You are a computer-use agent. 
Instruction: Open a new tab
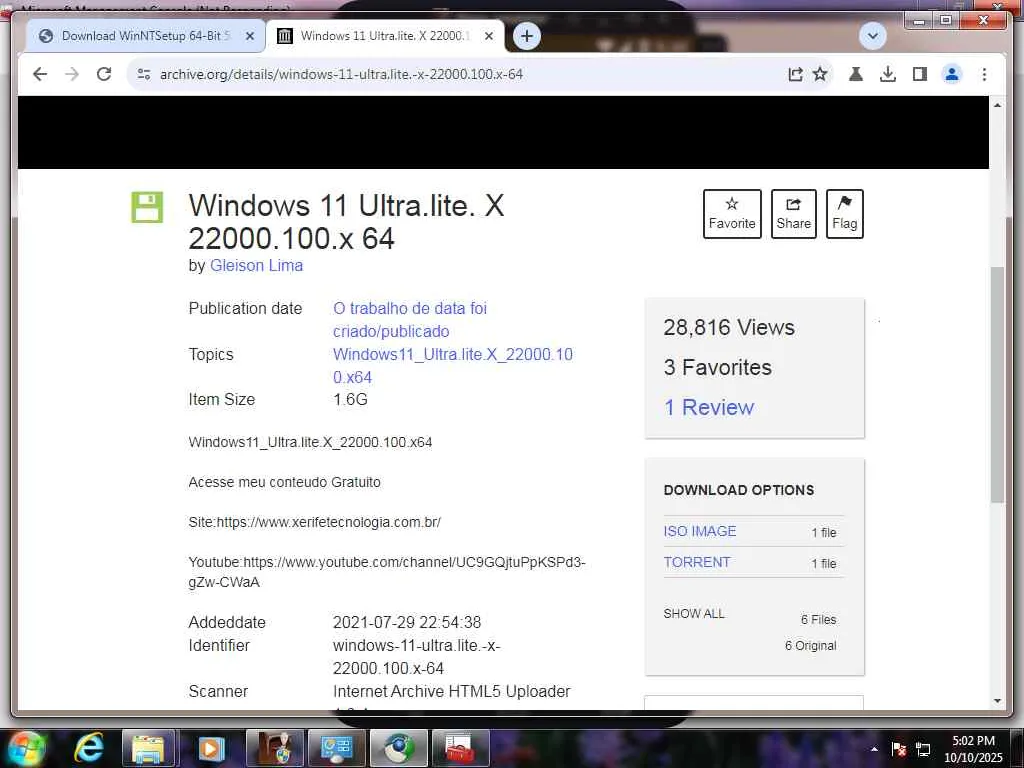527,36
